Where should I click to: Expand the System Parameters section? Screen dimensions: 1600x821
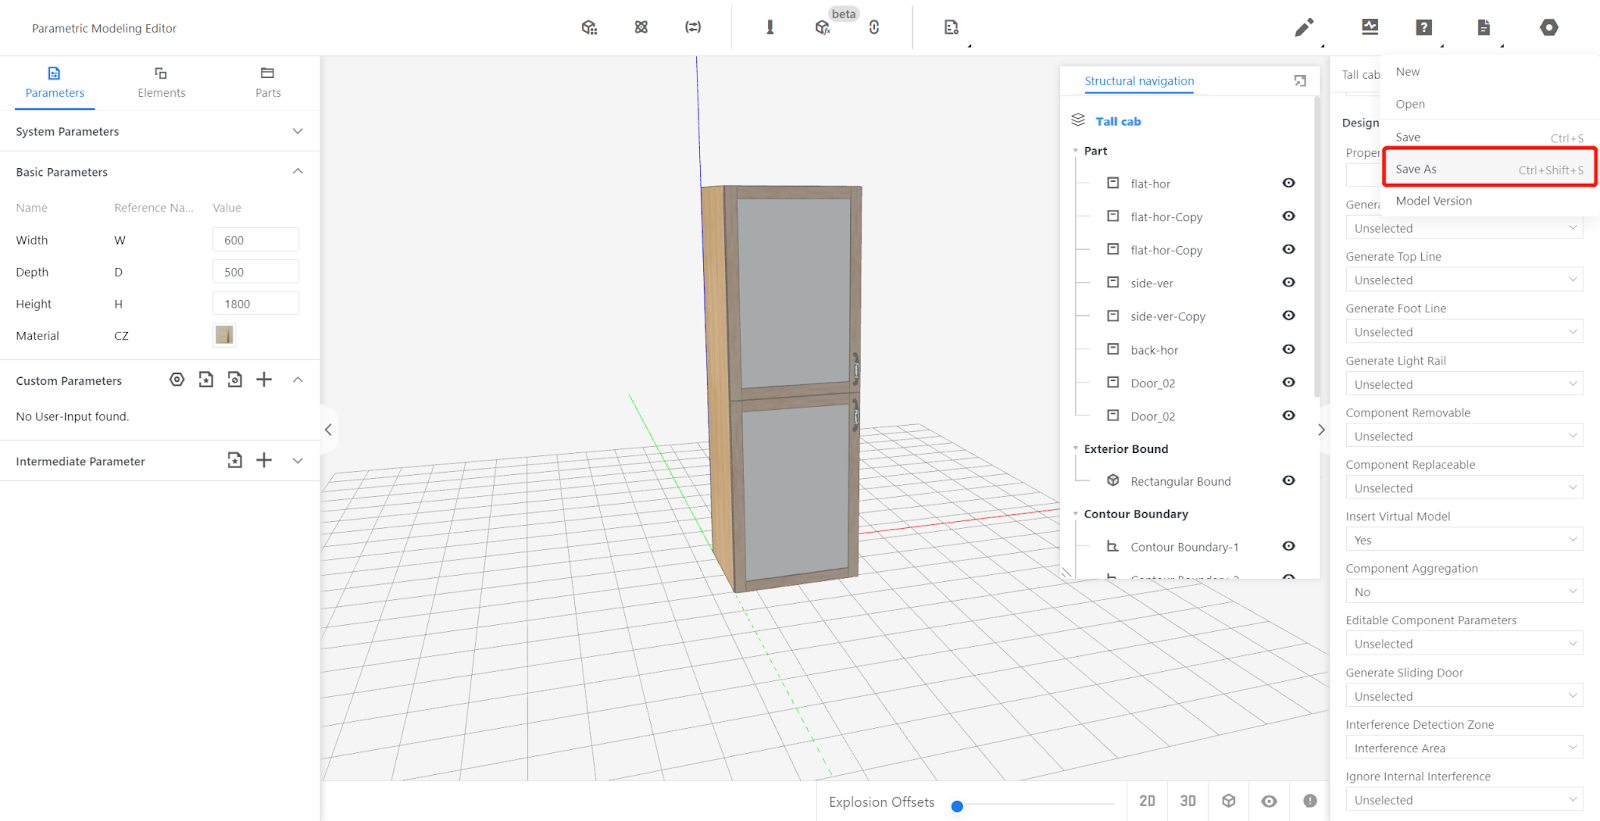297,132
